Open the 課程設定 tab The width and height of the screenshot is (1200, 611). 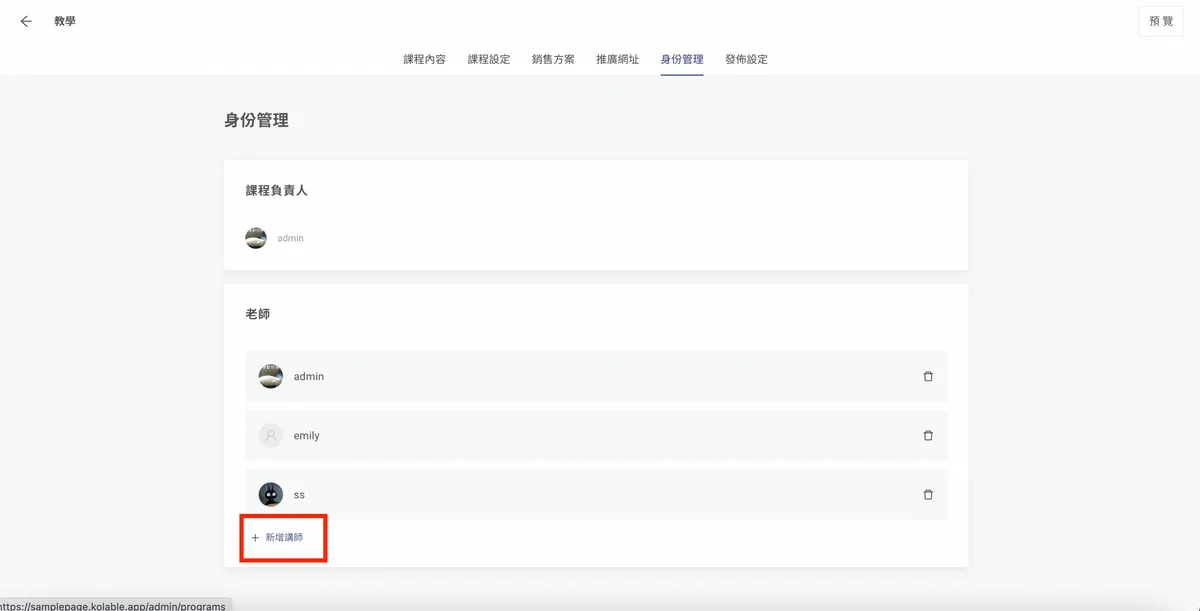(x=489, y=60)
